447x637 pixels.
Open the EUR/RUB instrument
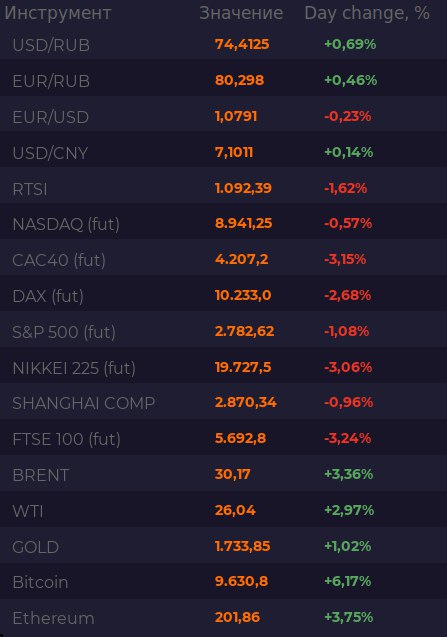coord(51,81)
